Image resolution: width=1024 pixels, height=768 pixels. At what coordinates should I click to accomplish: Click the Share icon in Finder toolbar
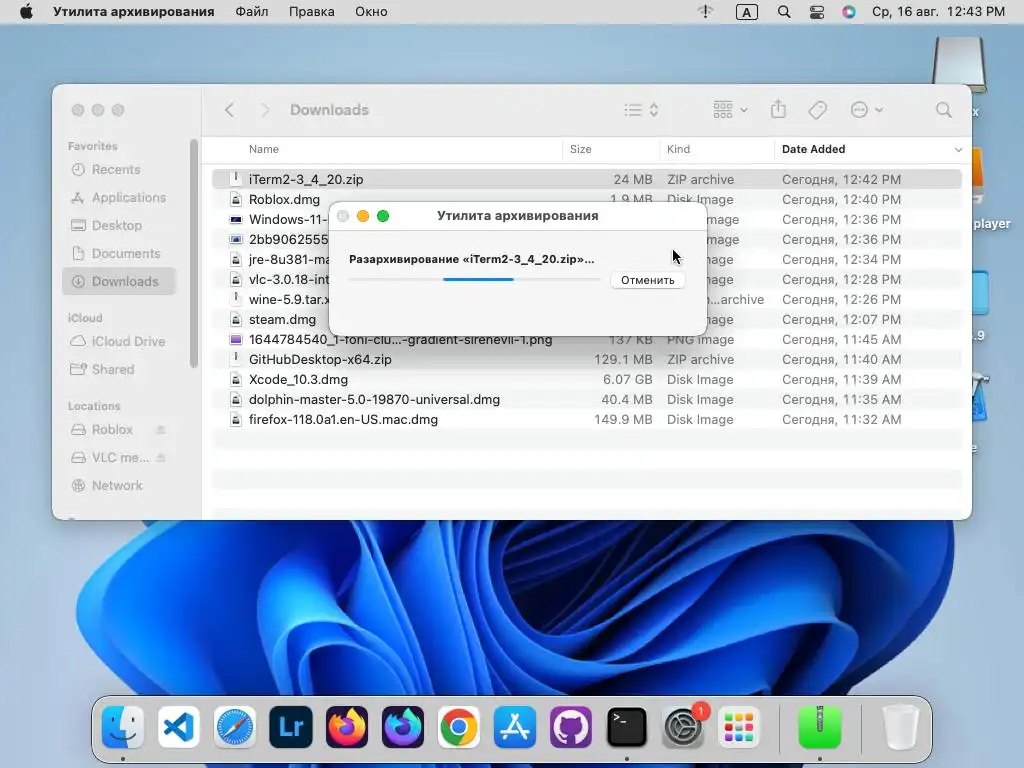point(778,109)
